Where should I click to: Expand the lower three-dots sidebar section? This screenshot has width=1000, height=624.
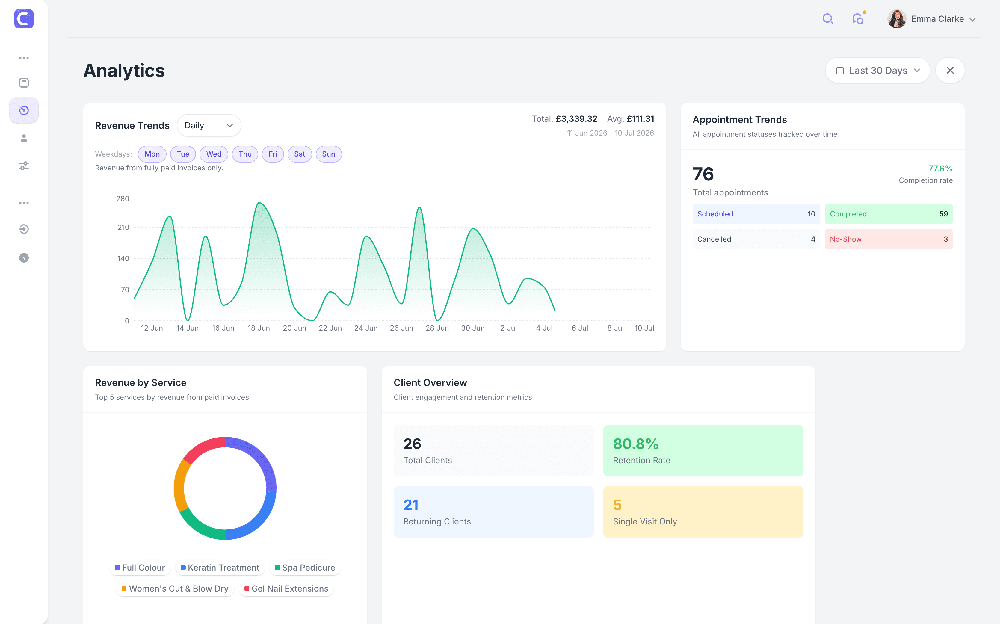coord(24,203)
